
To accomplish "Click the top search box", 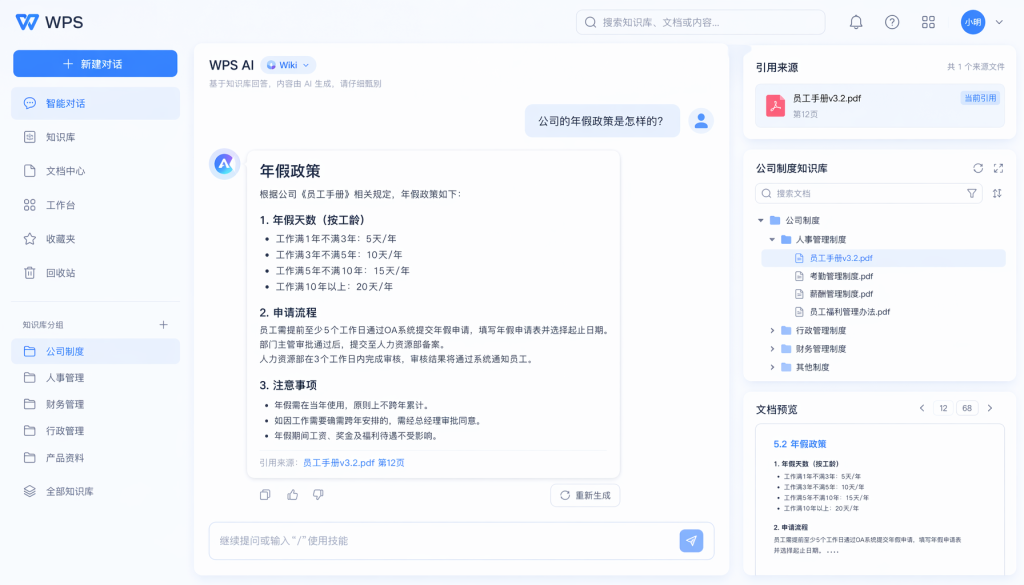I will pos(700,22).
